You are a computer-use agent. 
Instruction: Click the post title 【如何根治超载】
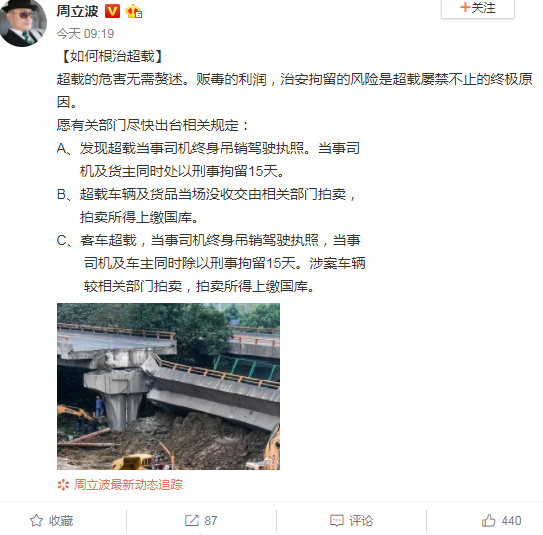[x=112, y=56]
